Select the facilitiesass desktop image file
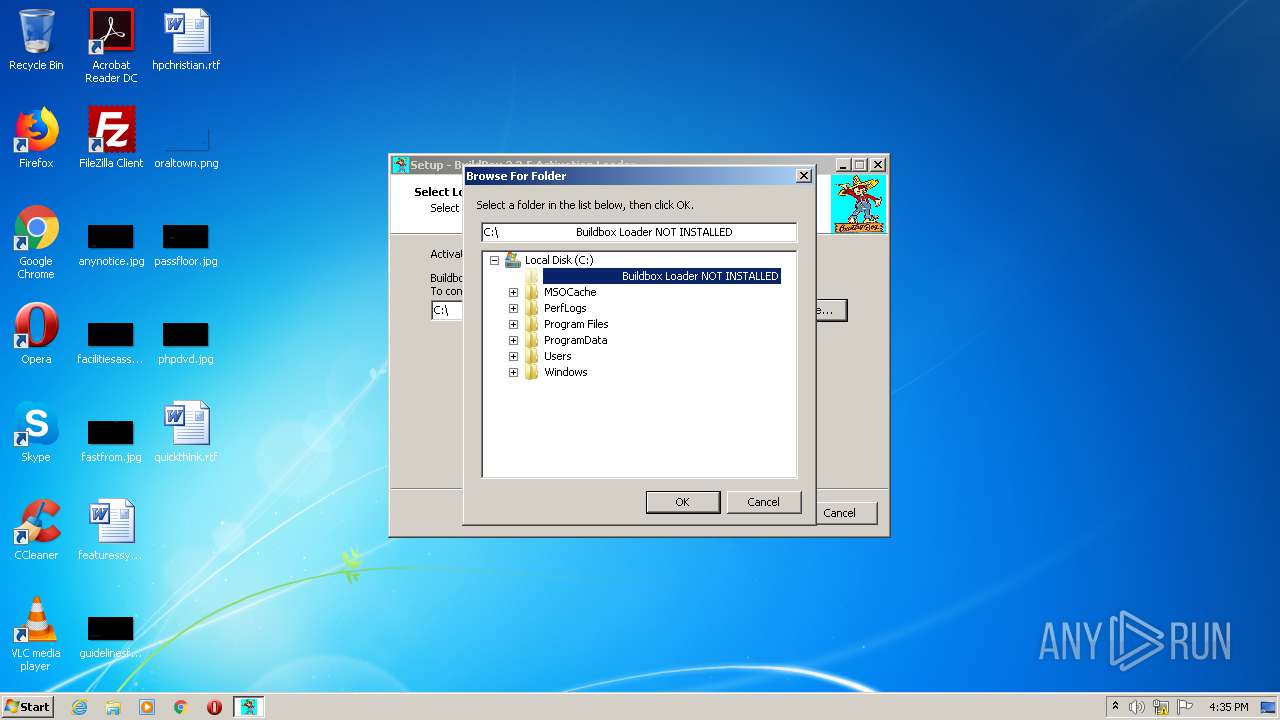1280x720 pixels. pos(111,342)
